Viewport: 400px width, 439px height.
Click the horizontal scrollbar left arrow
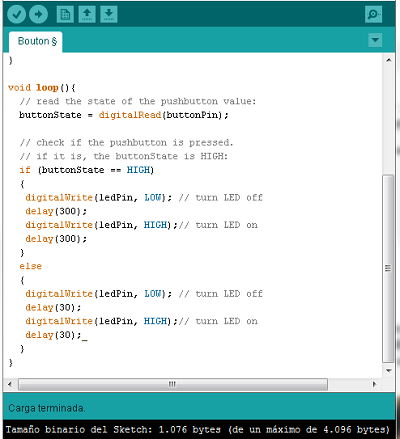coord(10,384)
